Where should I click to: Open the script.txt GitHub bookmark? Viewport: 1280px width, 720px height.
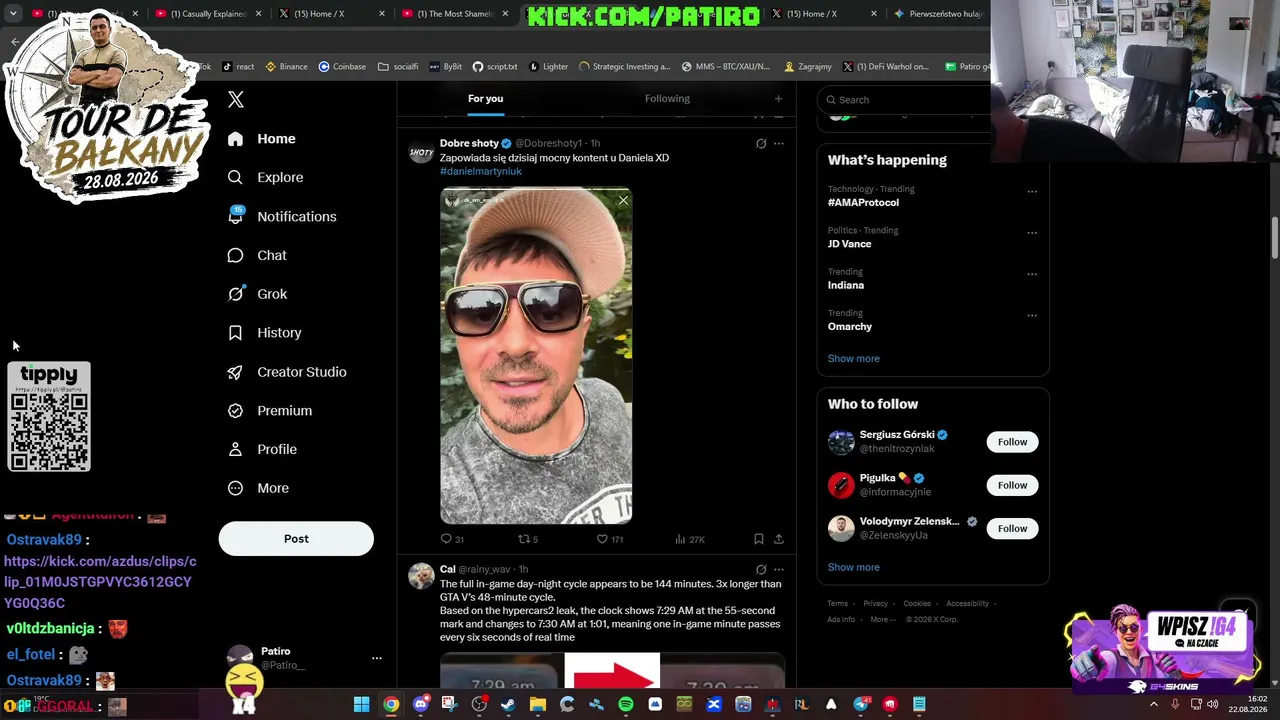495,67
